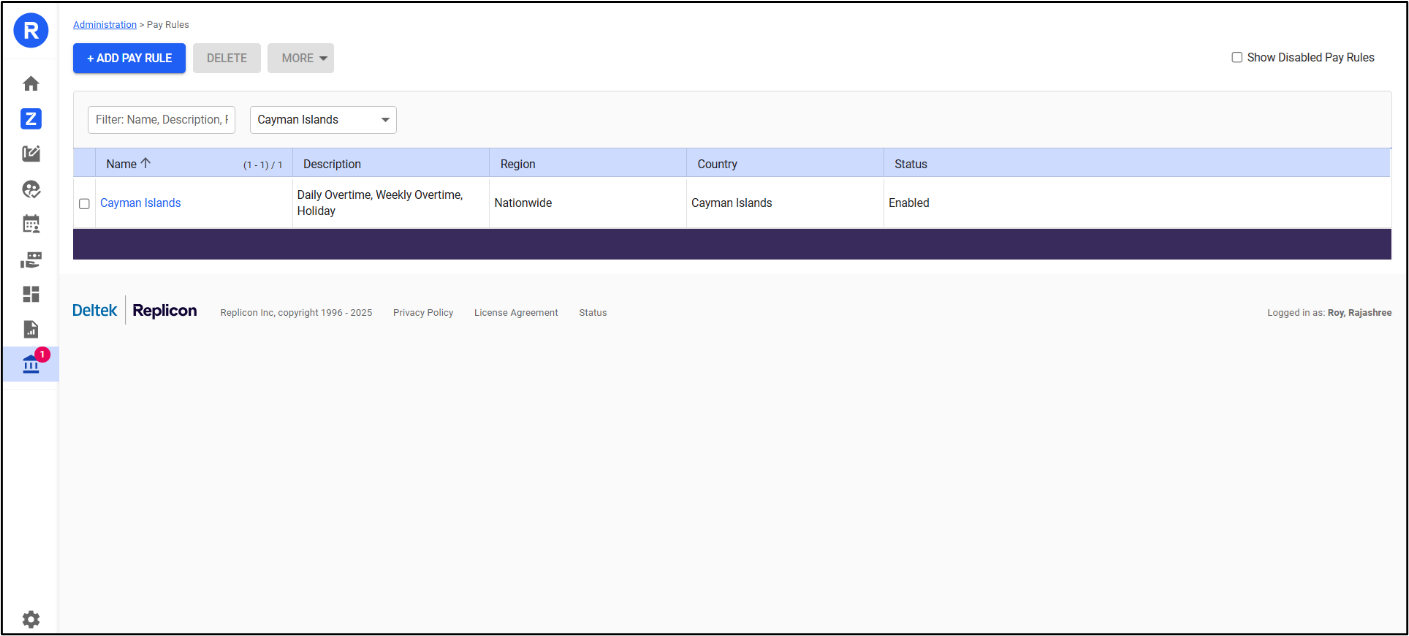Screen dimensions: 1409x636
Task: Click the filter name description input field
Action: coord(161,120)
